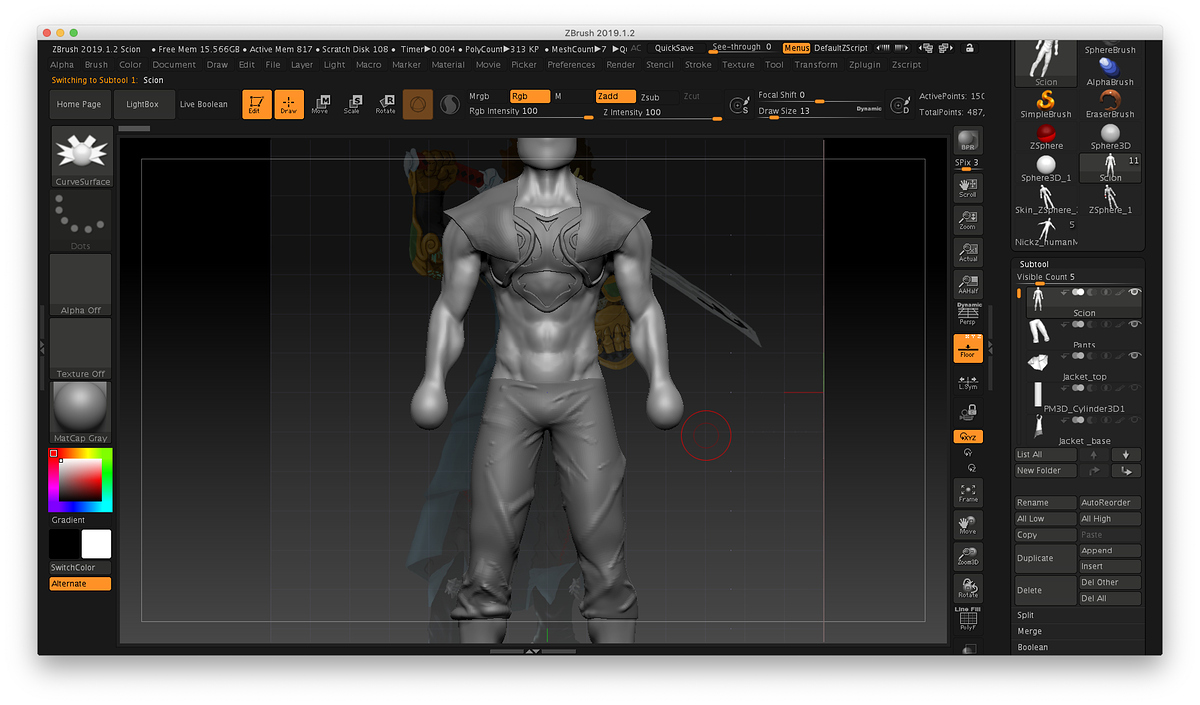
Task: Toggle XYZ rotation mode
Action: (968, 437)
